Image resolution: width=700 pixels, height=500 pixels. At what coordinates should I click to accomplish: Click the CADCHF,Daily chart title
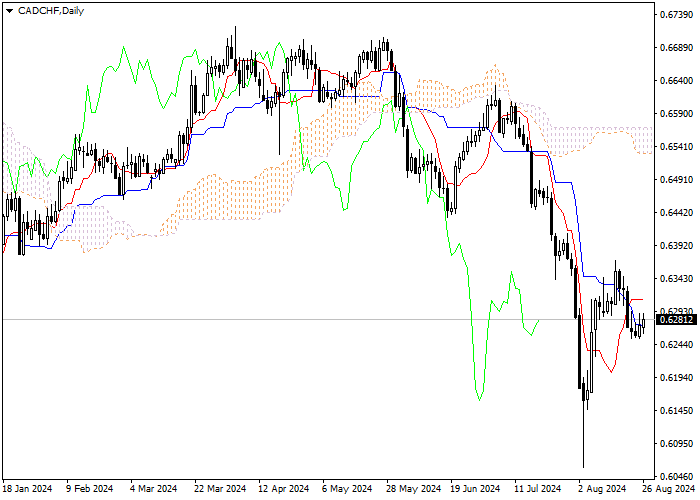coord(51,11)
